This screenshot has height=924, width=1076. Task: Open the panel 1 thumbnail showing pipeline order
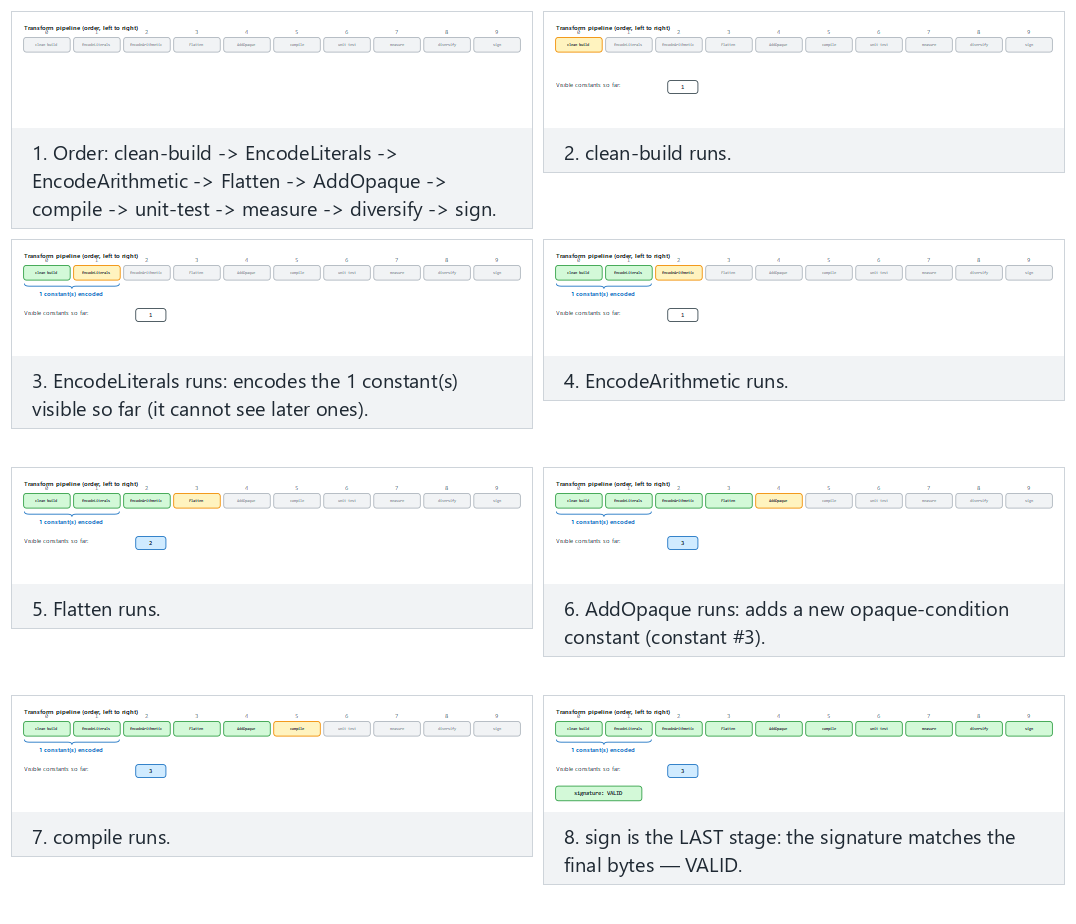[272, 70]
